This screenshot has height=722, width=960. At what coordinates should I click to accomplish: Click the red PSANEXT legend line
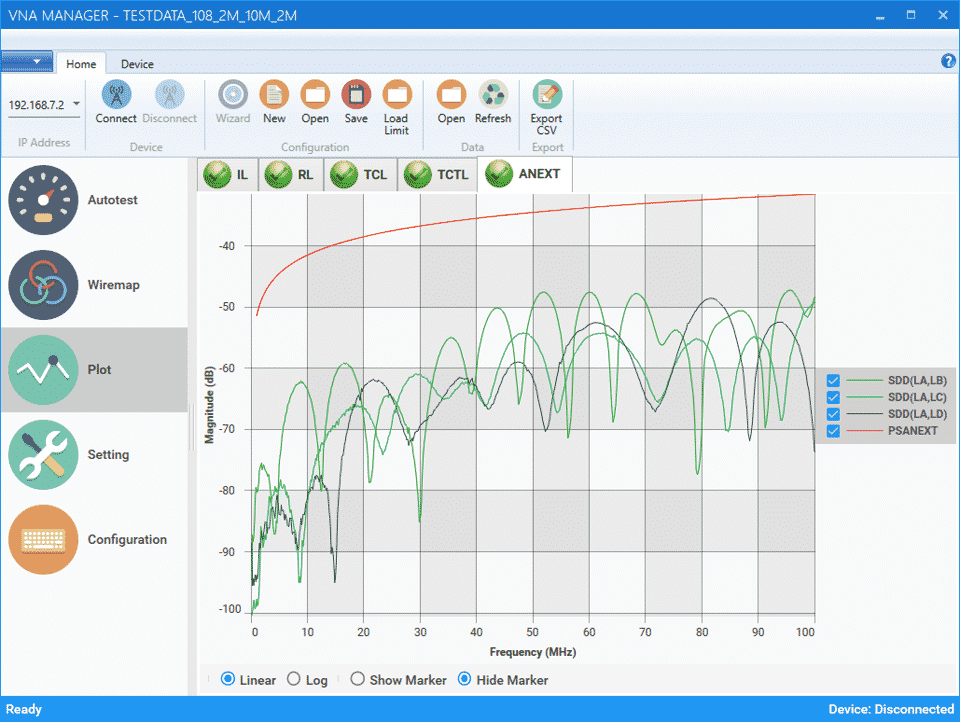click(x=864, y=431)
